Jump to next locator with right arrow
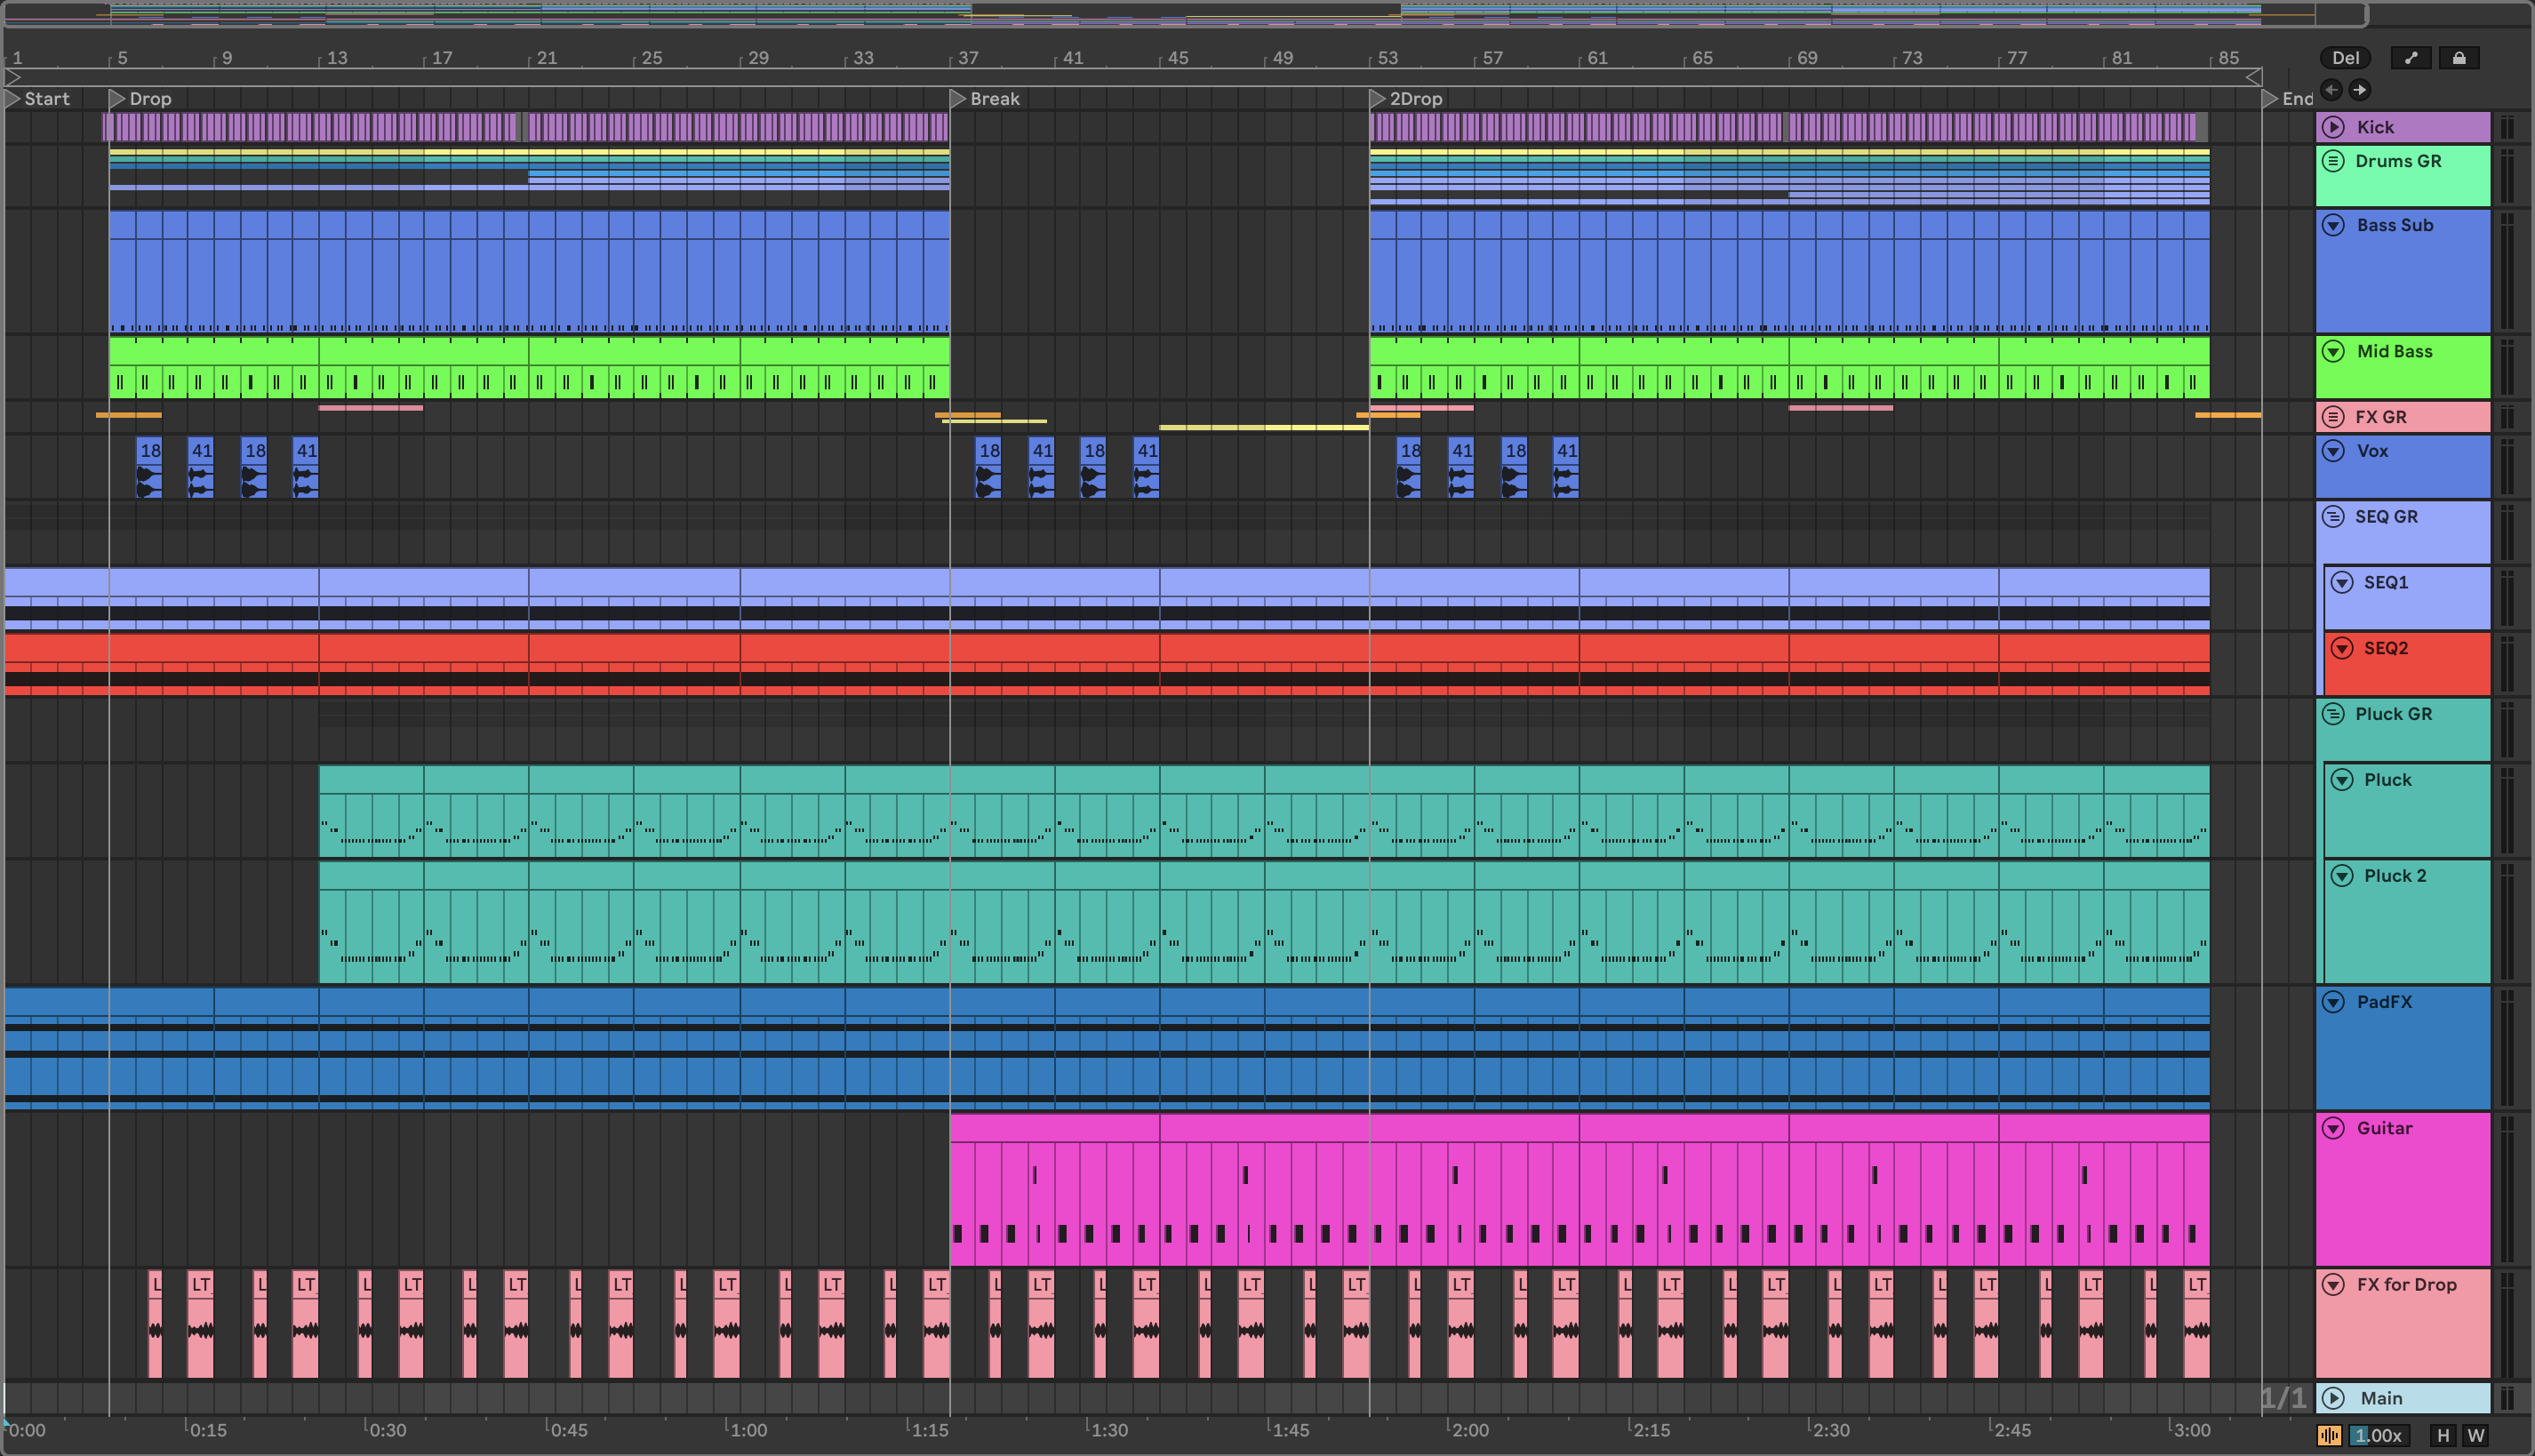Screen dimensions: 2535x1456 click(x=2360, y=90)
